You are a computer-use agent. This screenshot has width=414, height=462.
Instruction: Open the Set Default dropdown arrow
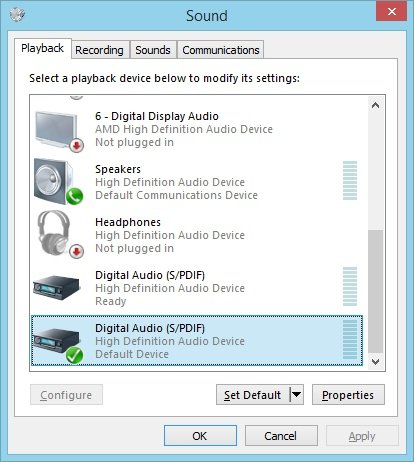(x=297, y=395)
